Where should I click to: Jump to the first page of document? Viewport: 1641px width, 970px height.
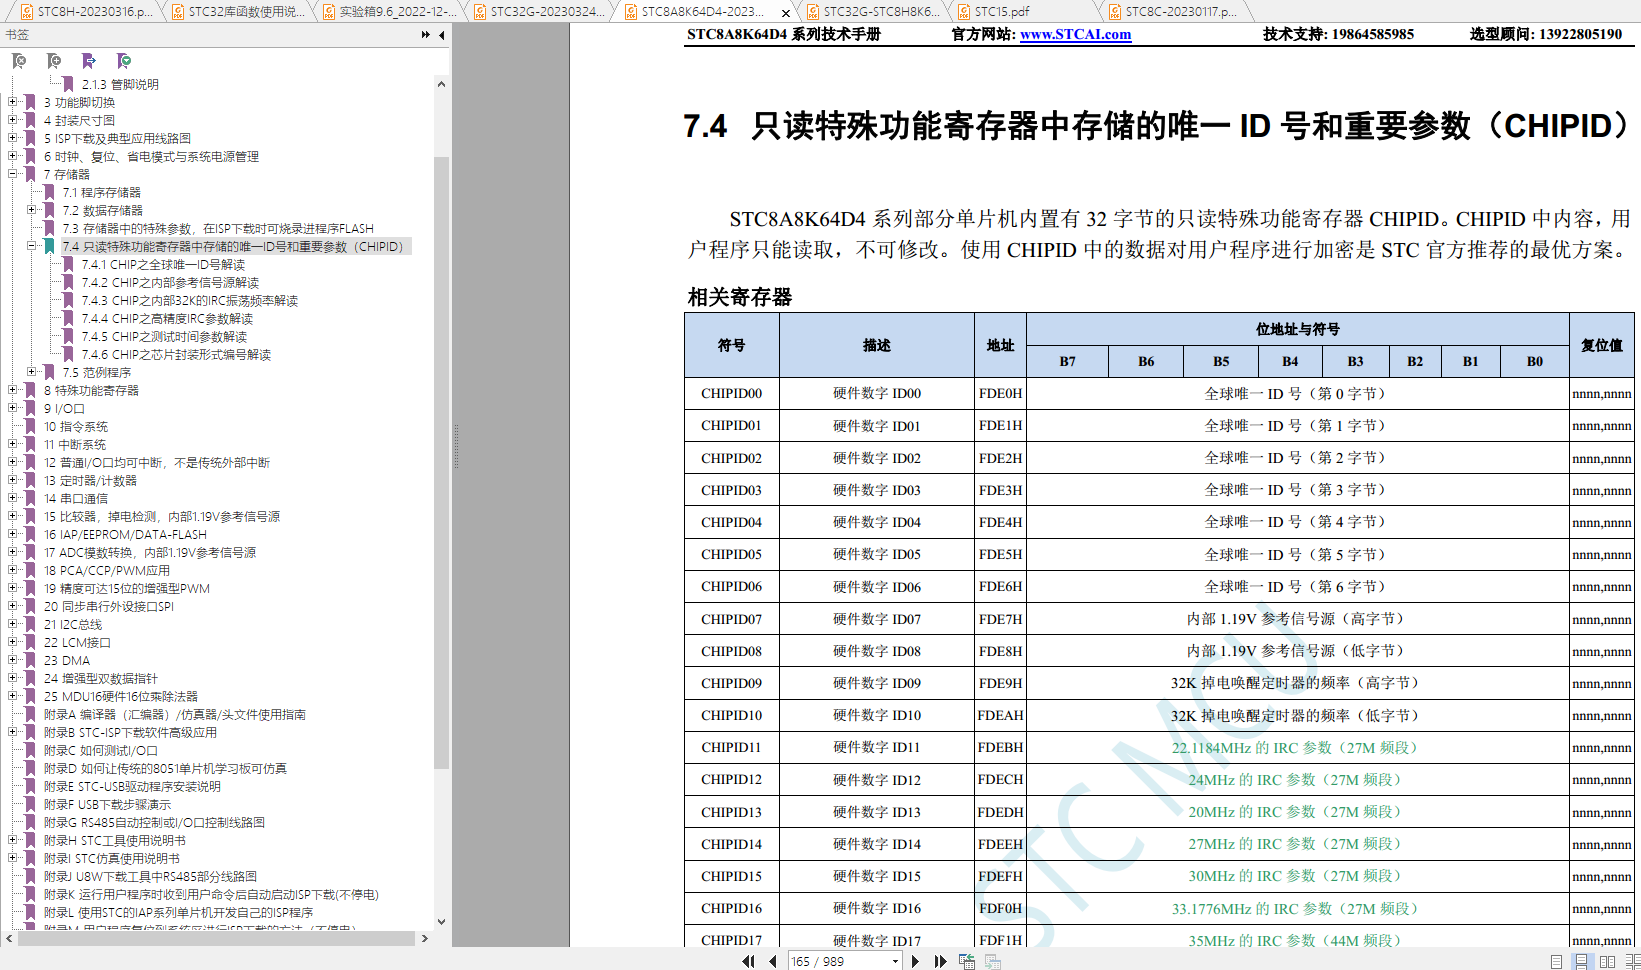pyautogui.click(x=748, y=961)
